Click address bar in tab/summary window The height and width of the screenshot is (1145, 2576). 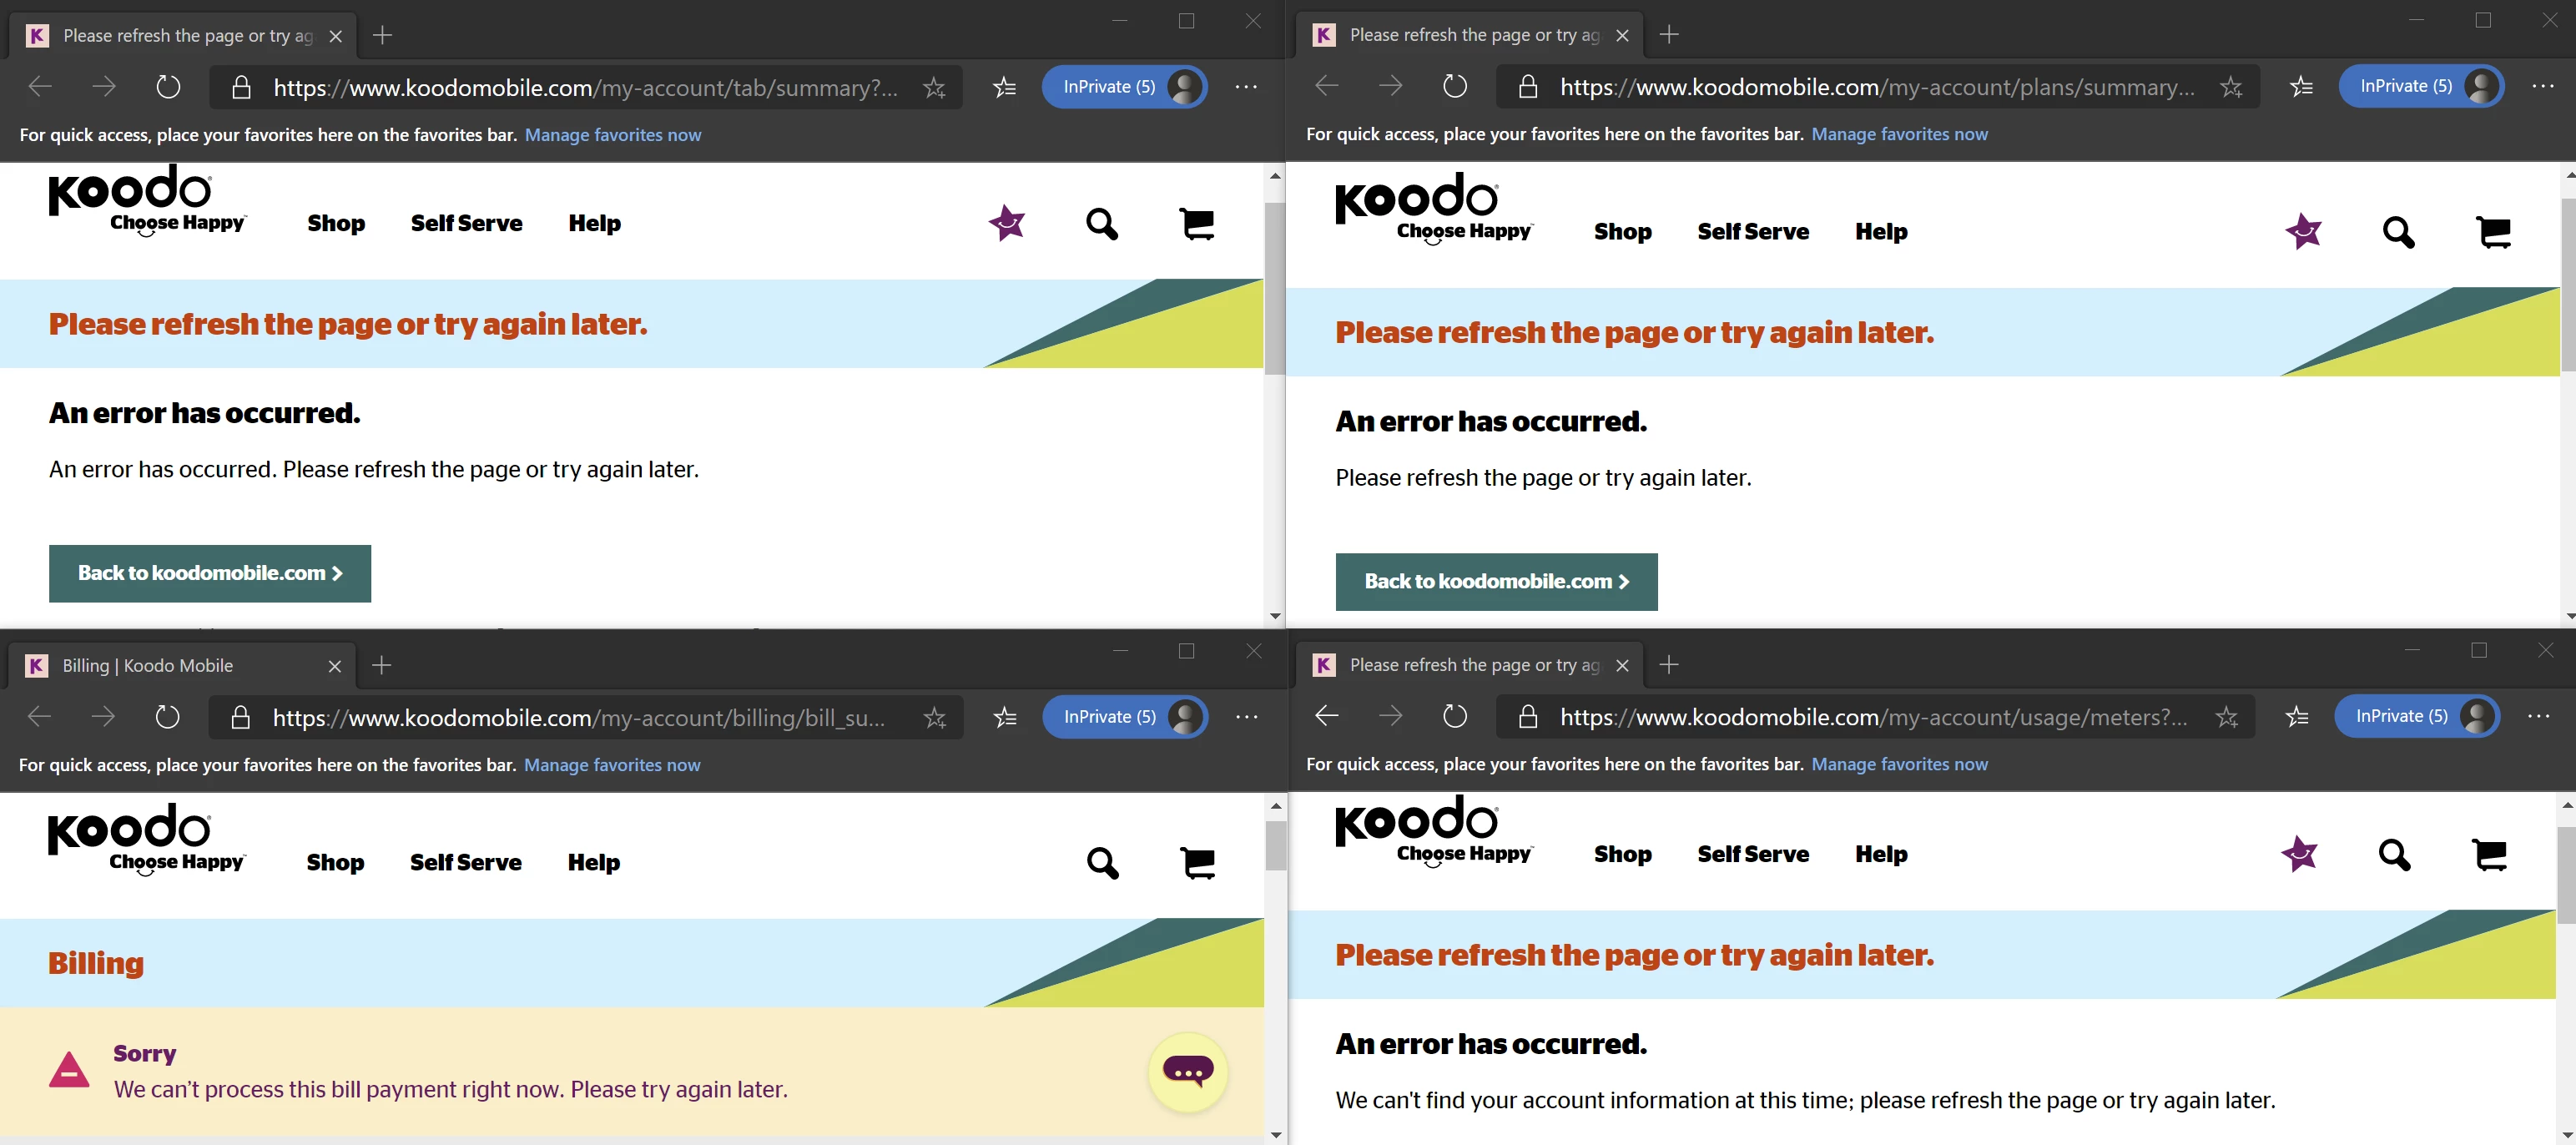pyautogui.click(x=585, y=88)
